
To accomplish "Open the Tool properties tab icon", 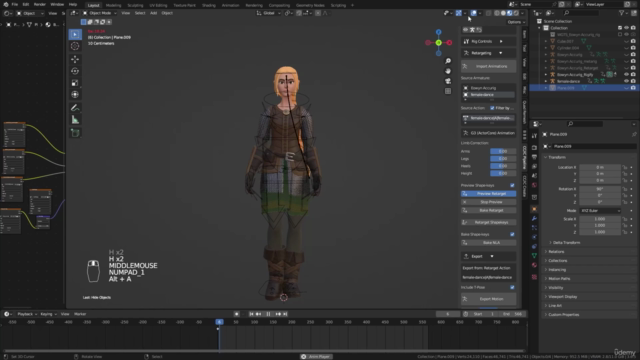I will click(x=534, y=136).
